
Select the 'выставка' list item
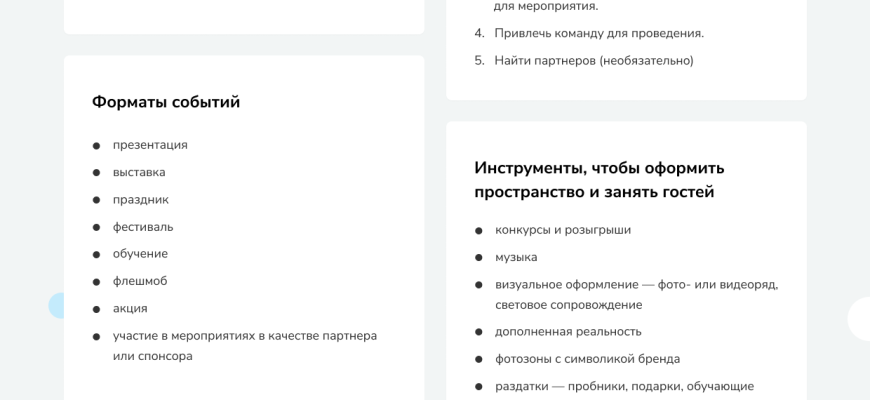(x=139, y=172)
